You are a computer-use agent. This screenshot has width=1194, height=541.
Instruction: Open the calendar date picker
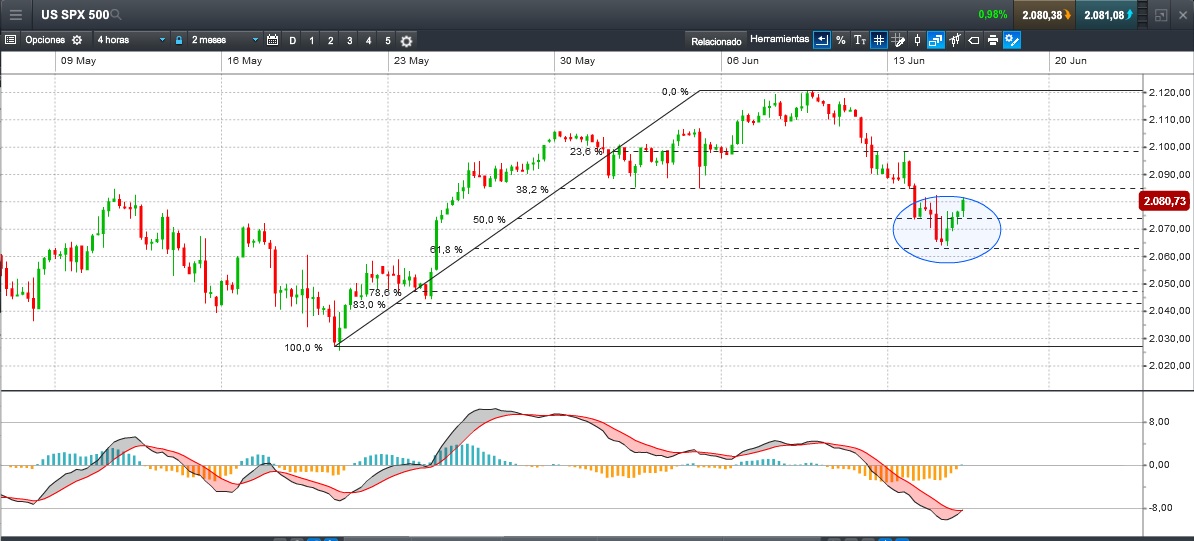pos(272,40)
